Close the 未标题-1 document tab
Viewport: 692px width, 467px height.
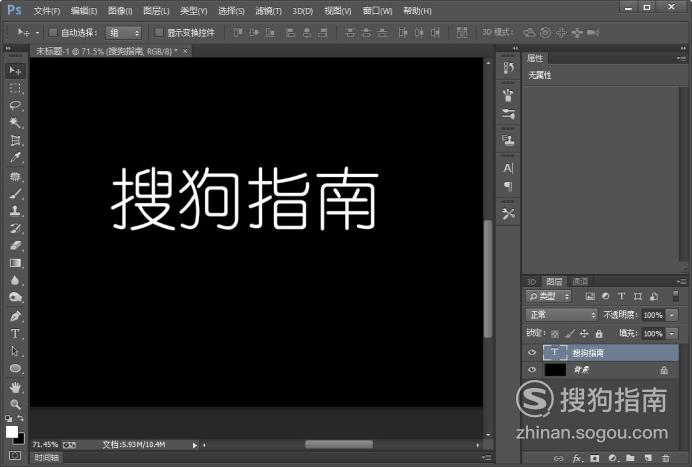[x=185, y=51]
